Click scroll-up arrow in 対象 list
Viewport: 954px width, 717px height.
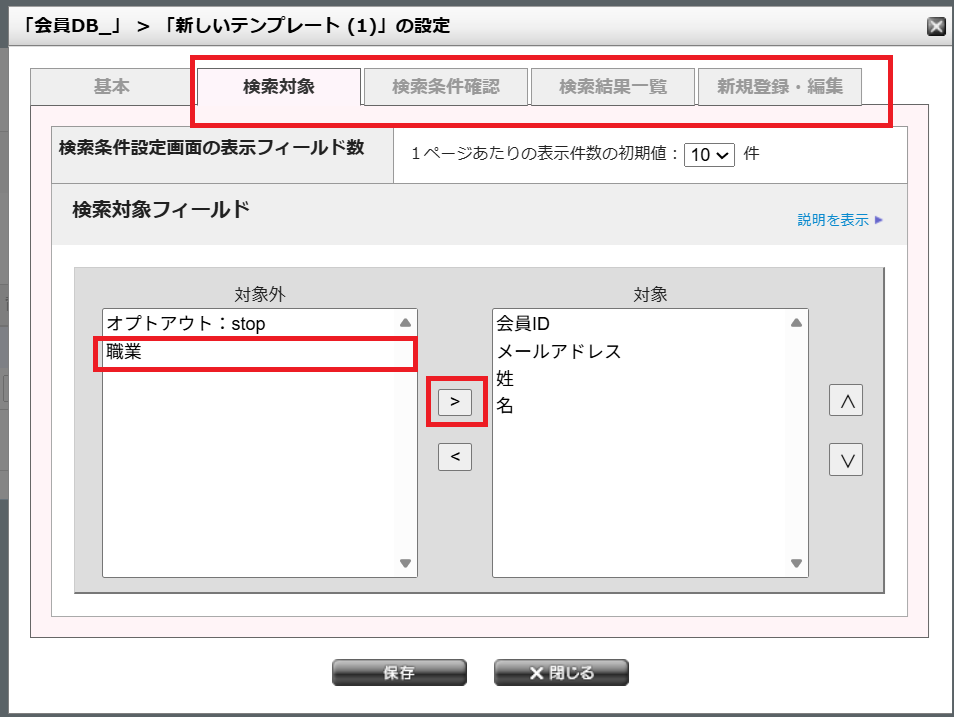796,323
